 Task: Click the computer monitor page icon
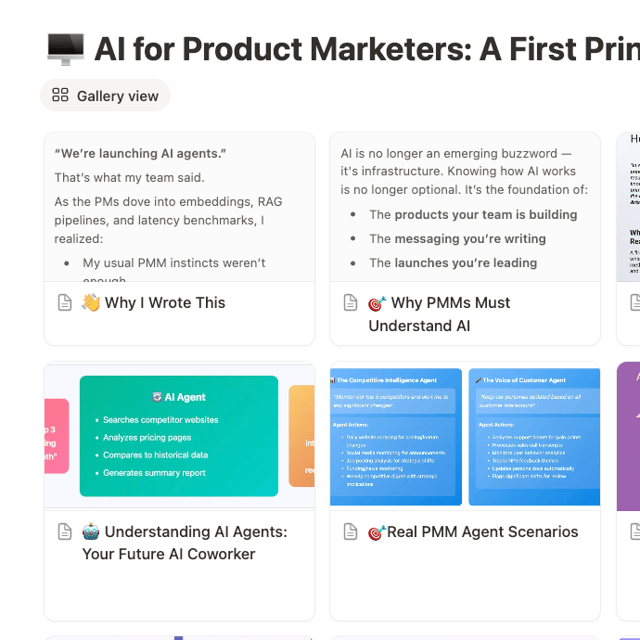pos(66,49)
